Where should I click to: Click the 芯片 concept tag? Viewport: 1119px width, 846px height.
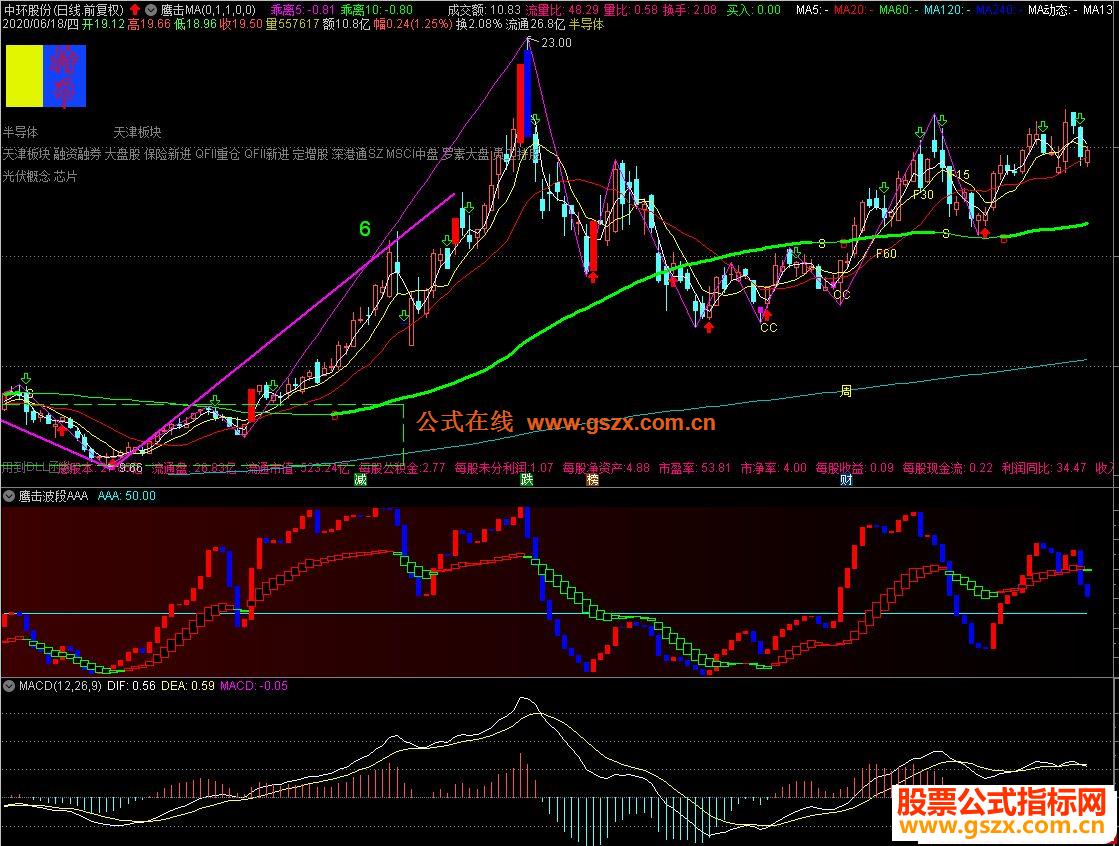[65, 176]
